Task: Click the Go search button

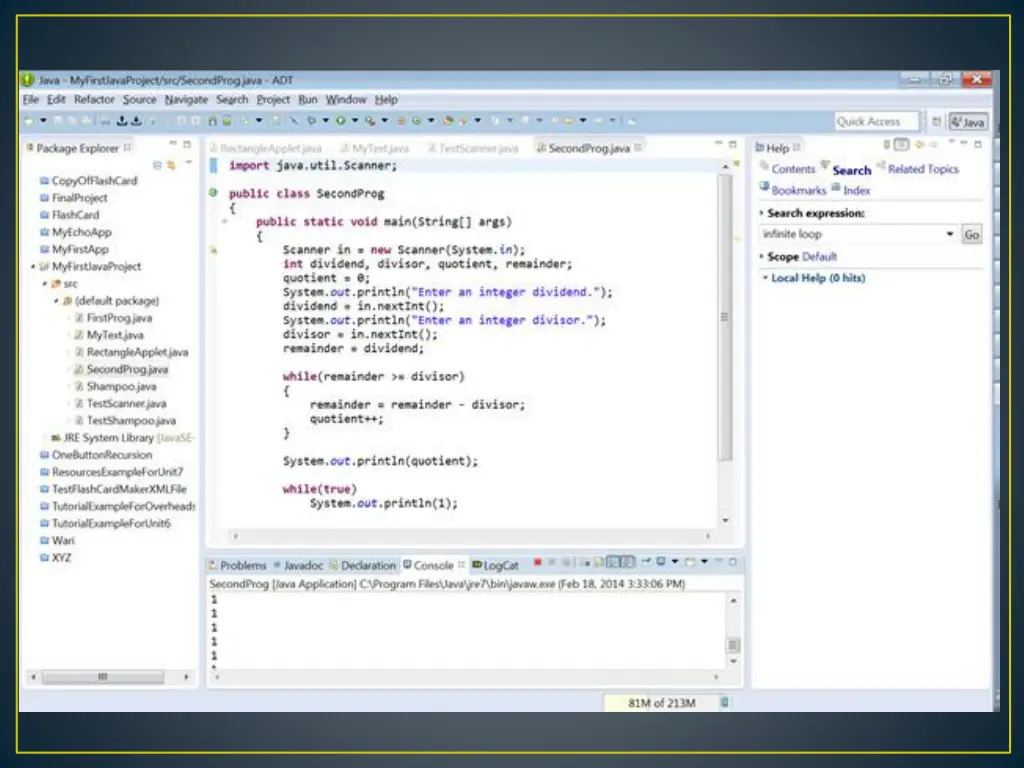Action: [x=972, y=234]
